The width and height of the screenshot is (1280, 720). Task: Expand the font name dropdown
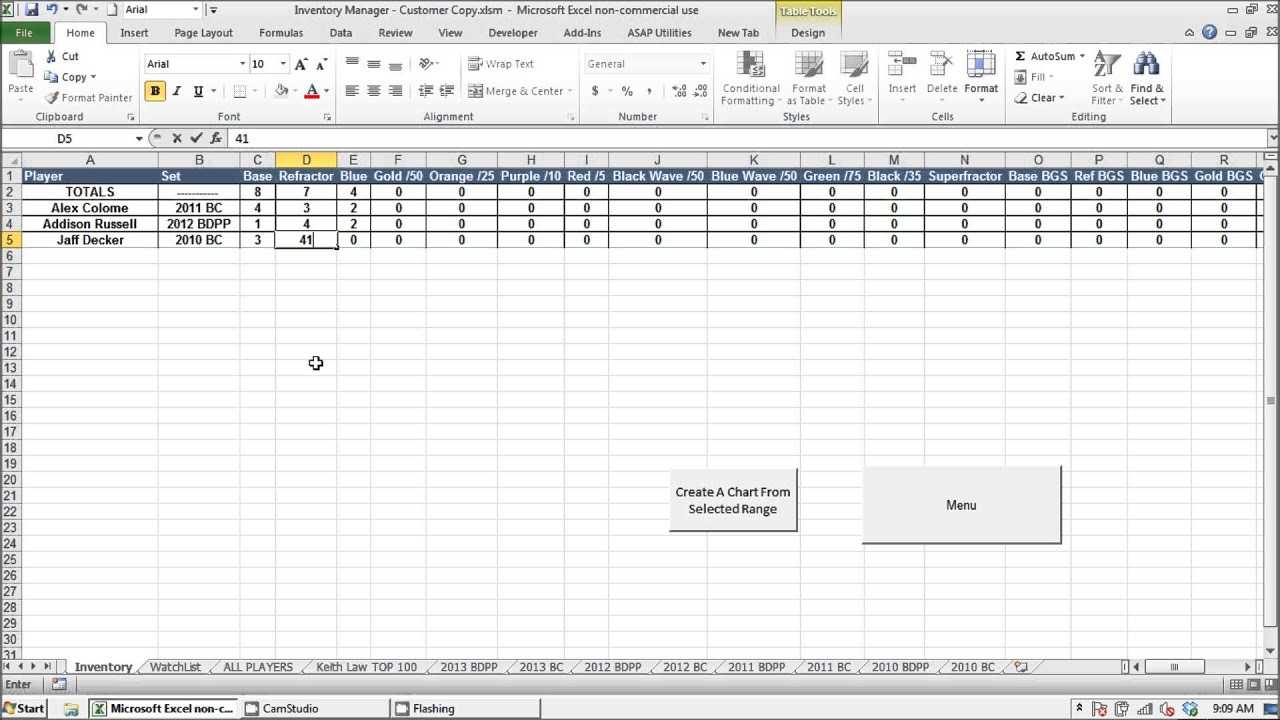coord(242,64)
